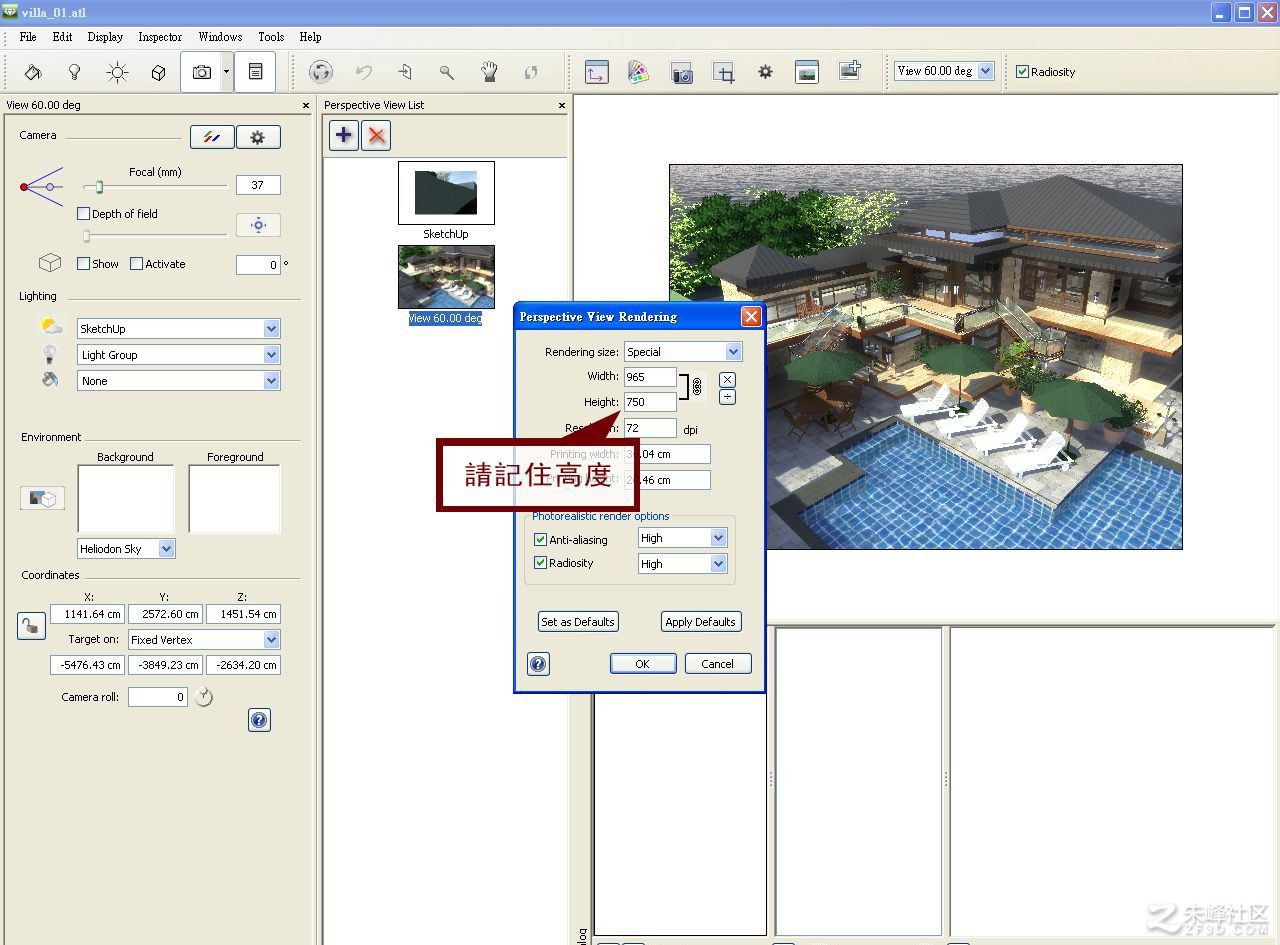Viewport: 1280px width, 945px height.
Task: Open the Display menu
Action: (x=105, y=37)
